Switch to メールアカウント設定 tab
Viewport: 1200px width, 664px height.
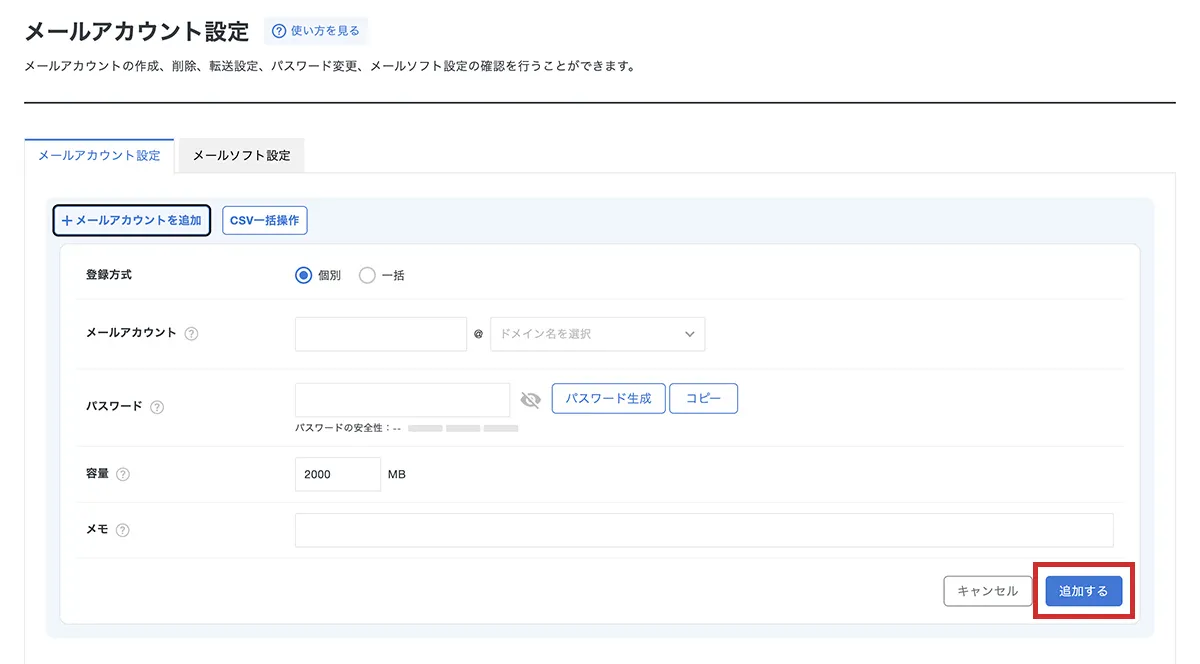click(99, 156)
